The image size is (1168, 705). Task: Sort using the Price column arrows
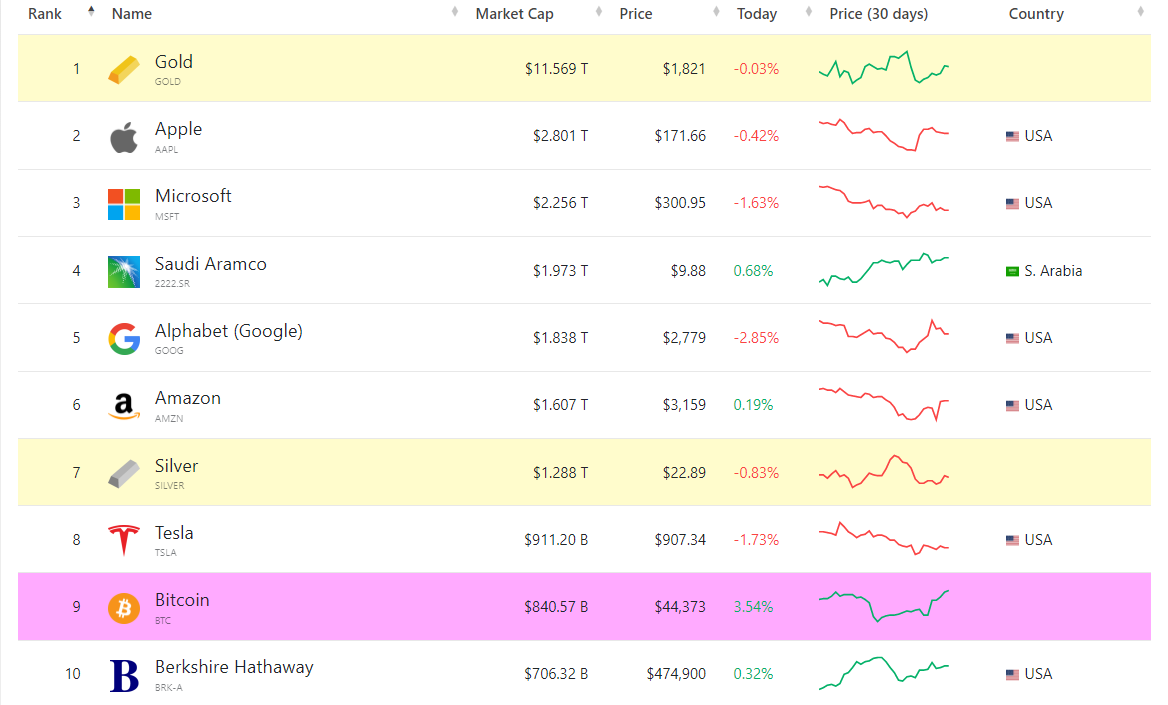716,10
